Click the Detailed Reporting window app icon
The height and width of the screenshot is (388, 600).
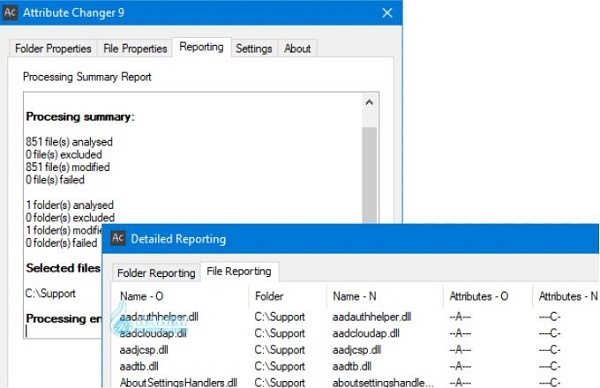pyautogui.click(x=118, y=239)
